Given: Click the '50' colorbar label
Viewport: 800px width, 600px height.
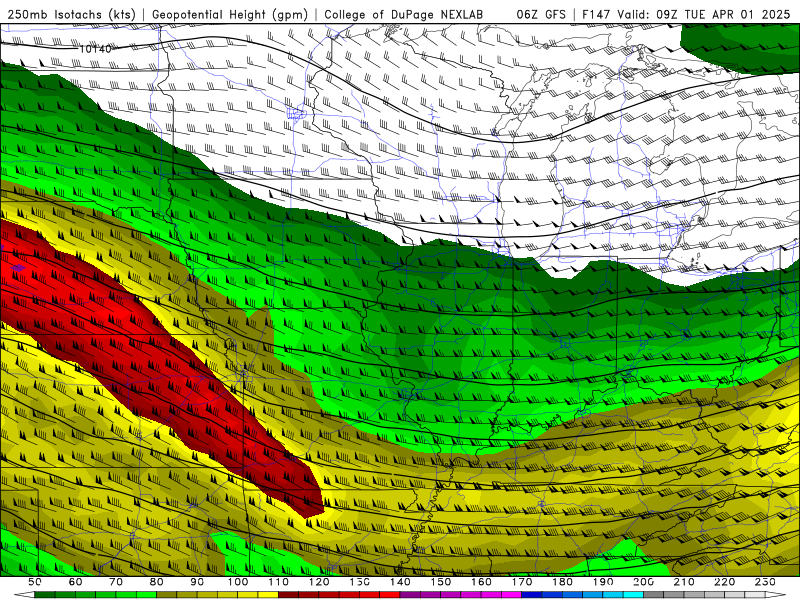Looking at the screenshot, I should pos(34,582).
